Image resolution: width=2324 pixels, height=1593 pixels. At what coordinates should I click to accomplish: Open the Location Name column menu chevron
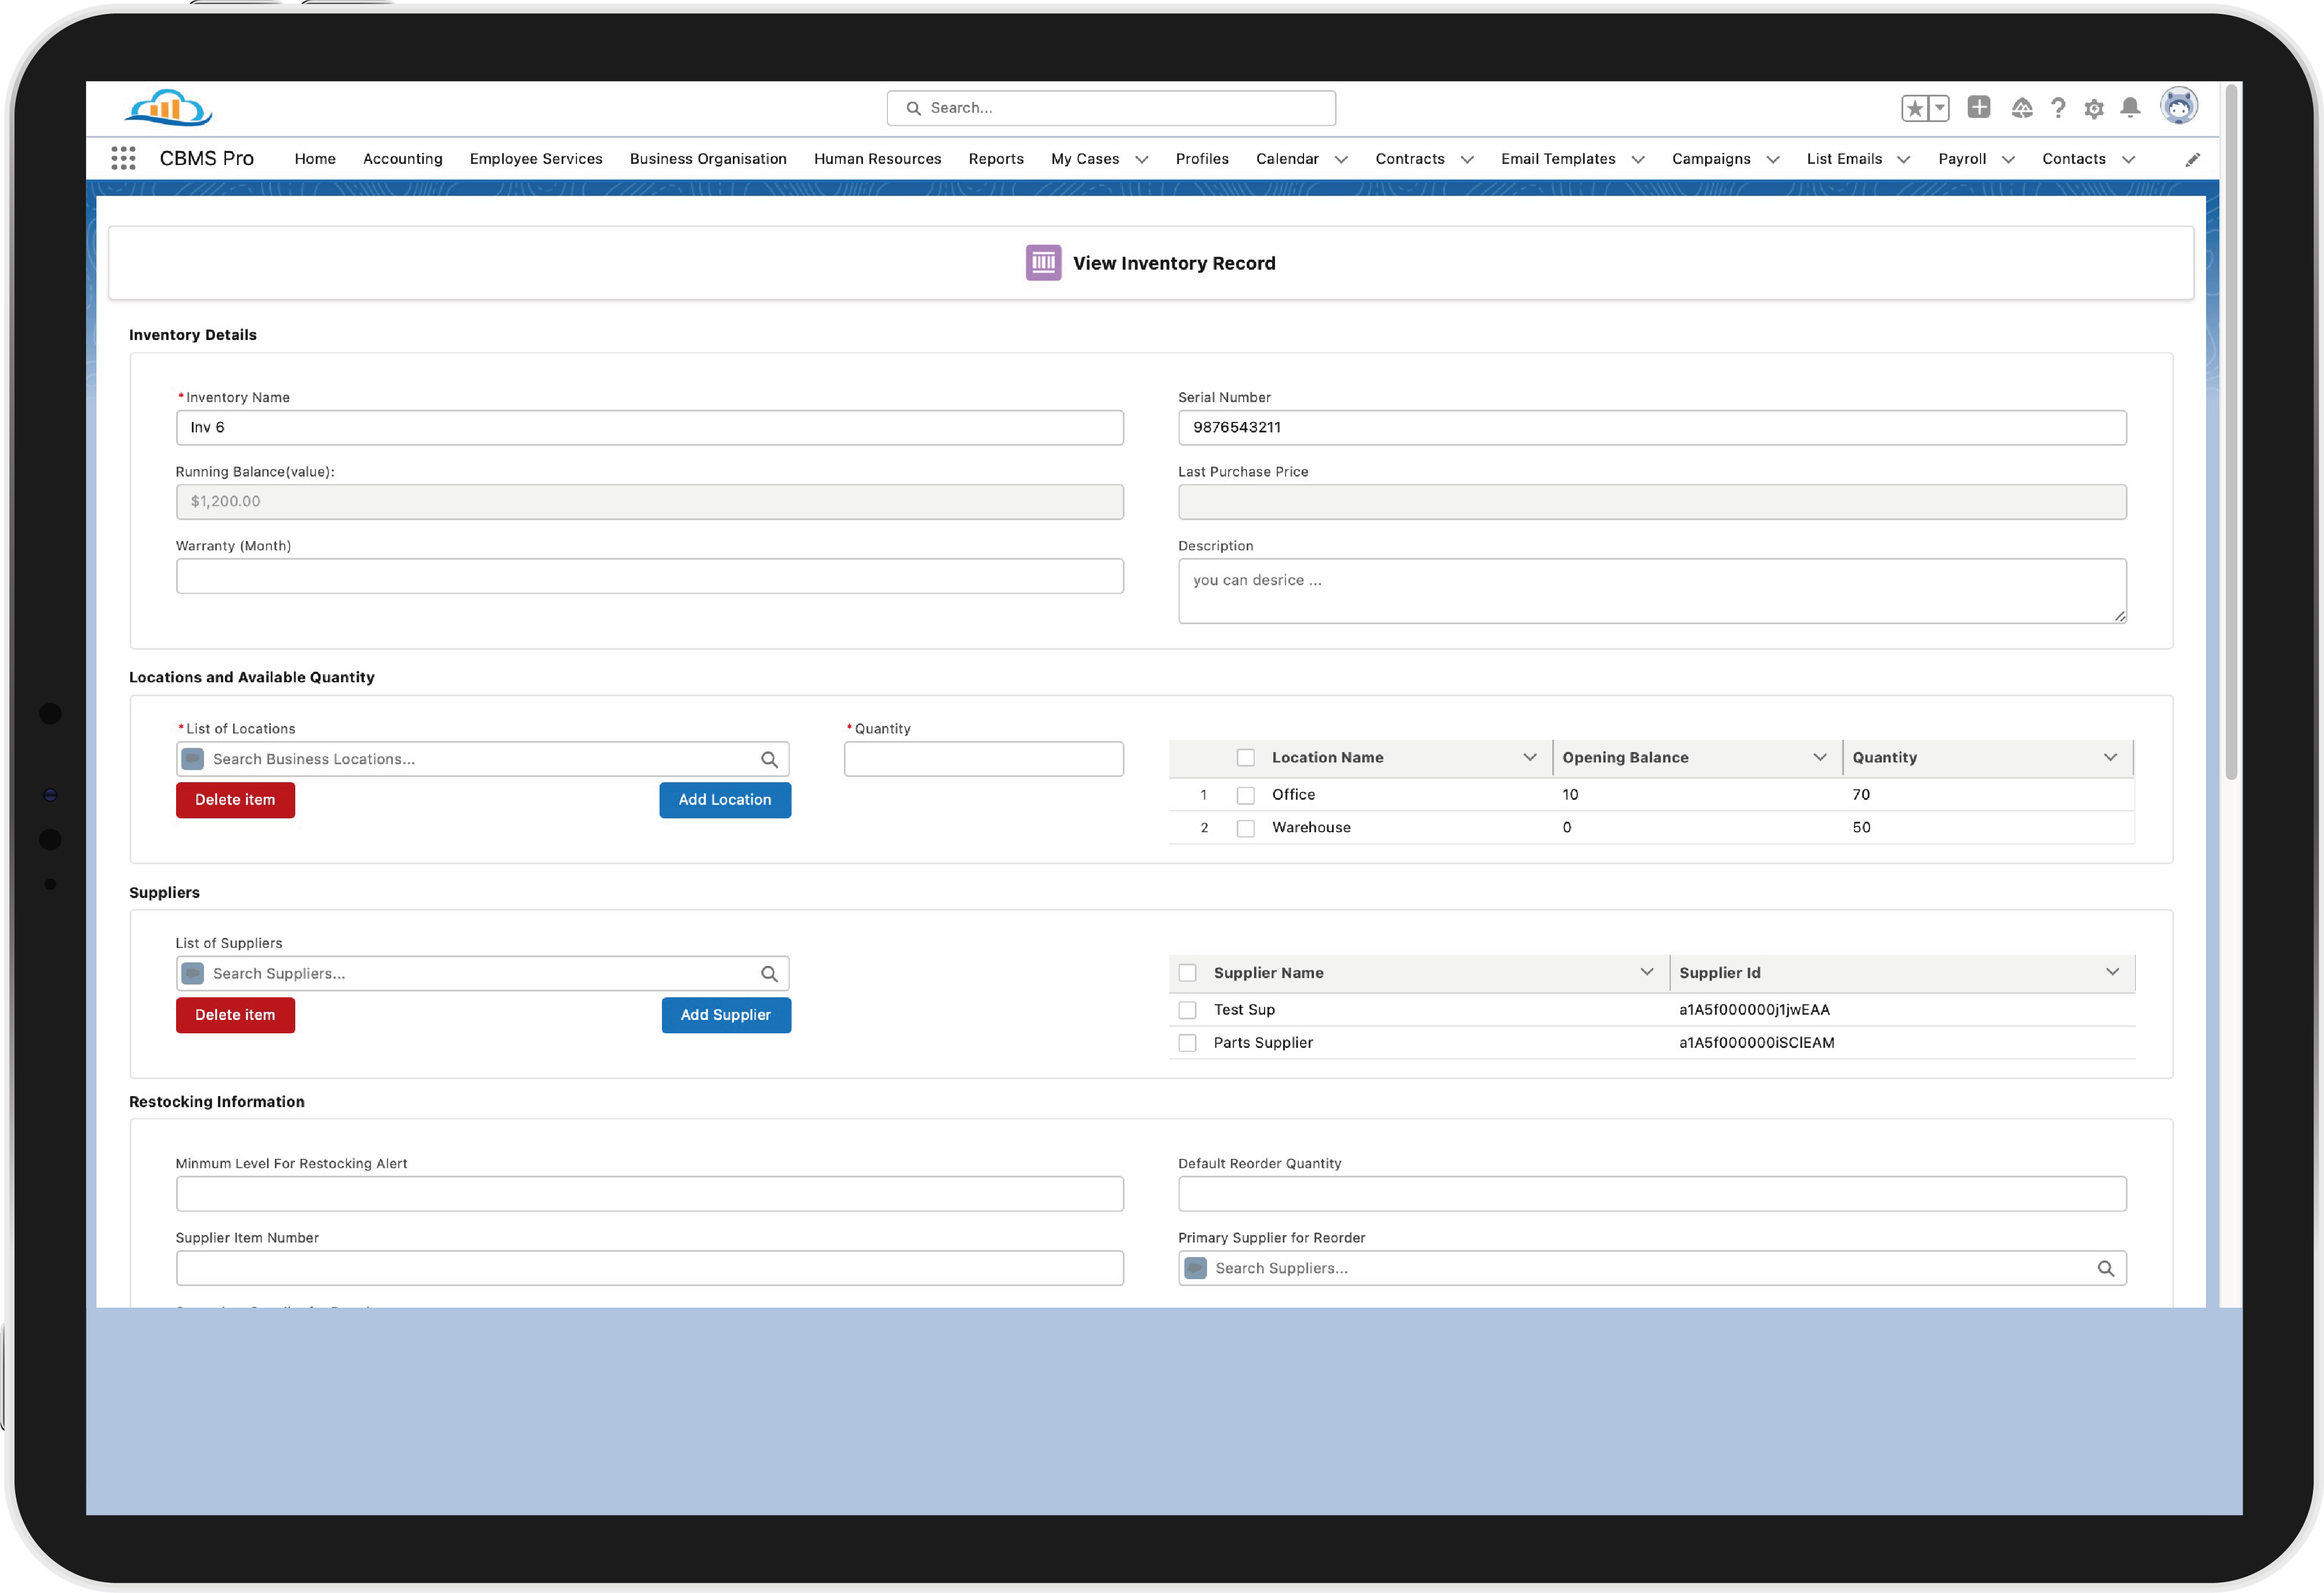pyautogui.click(x=1529, y=757)
